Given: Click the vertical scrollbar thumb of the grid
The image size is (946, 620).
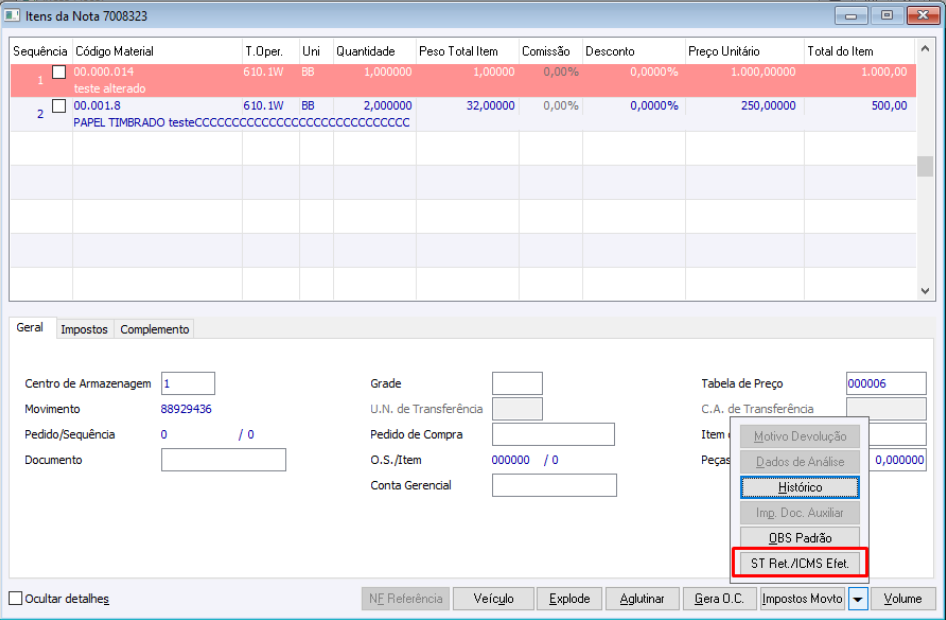Looking at the screenshot, I should tap(925, 166).
